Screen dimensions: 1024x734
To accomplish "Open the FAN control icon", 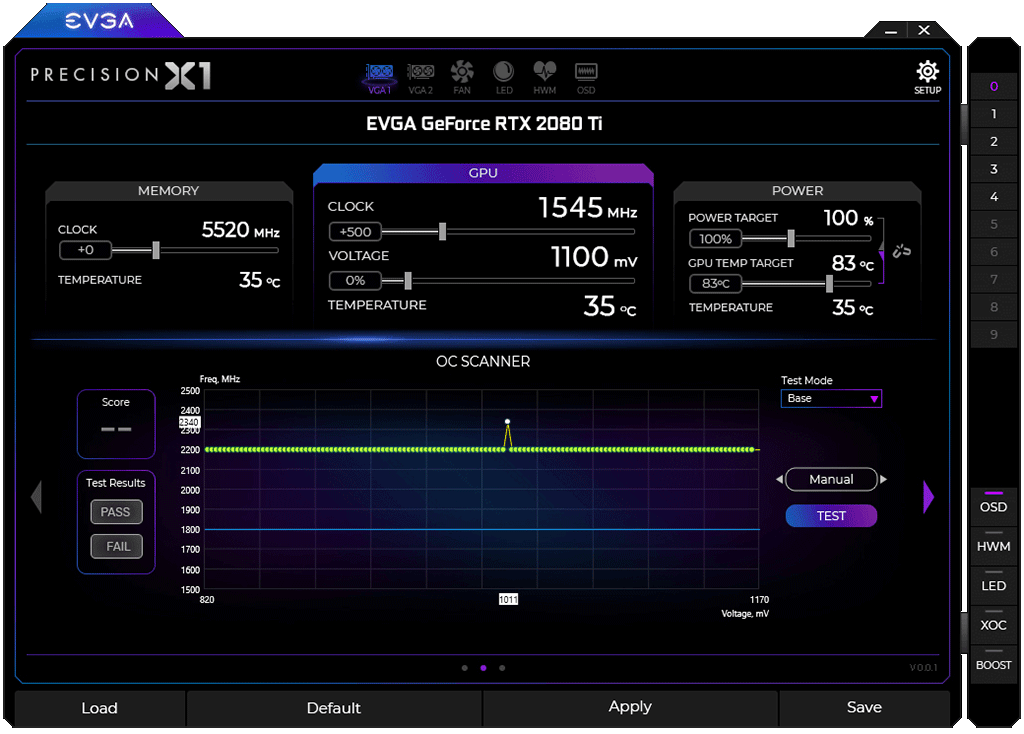I will tap(462, 78).
